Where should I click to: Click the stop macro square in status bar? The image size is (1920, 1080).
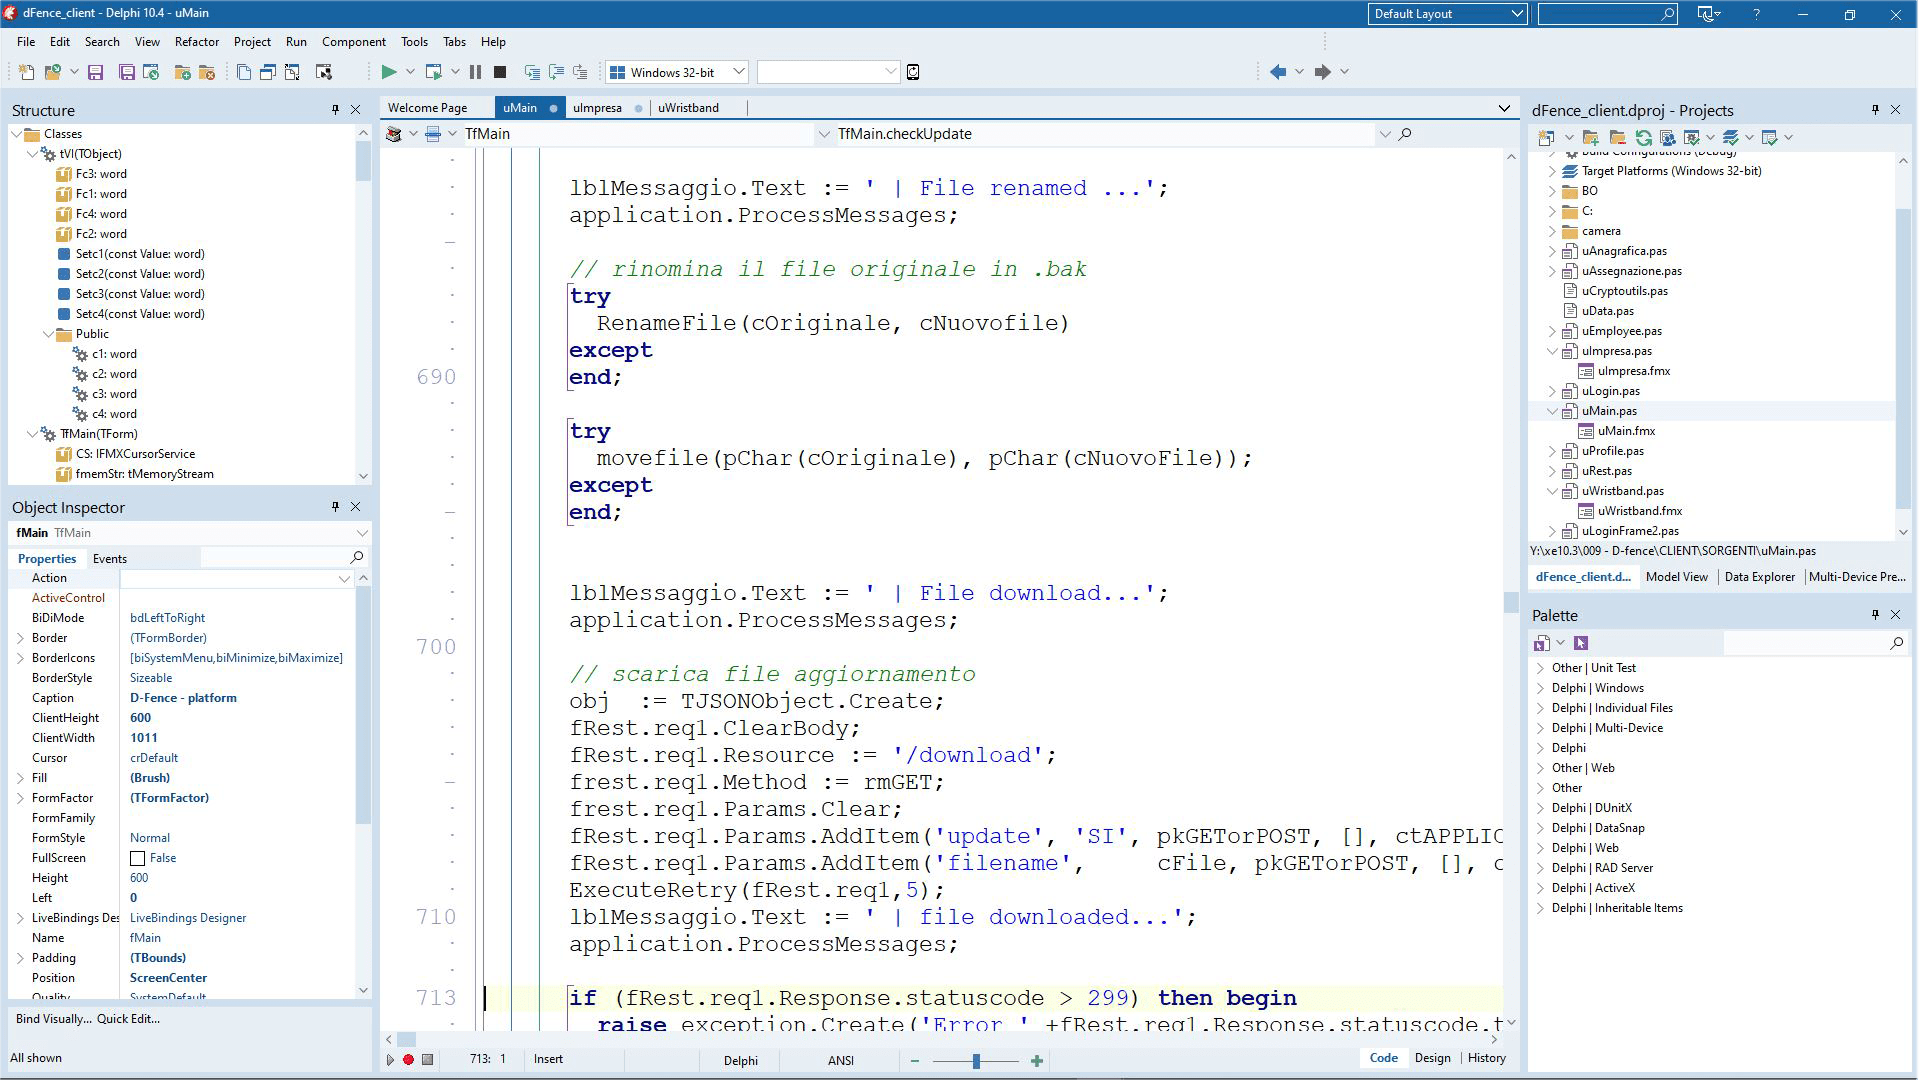click(427, 1060)
